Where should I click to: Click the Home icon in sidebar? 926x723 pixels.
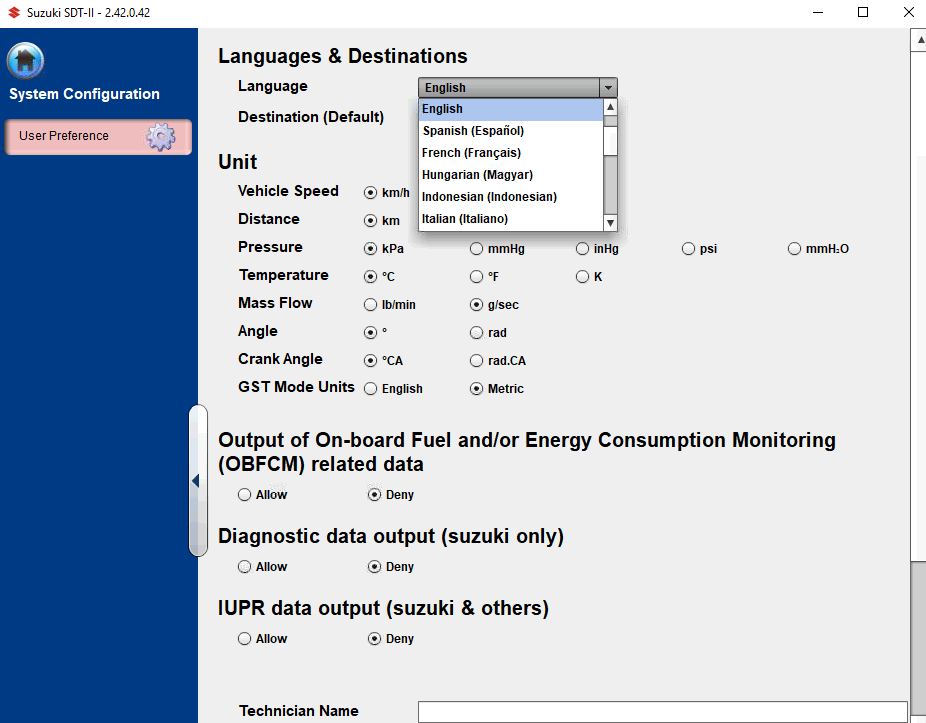(x=25, y=61)
